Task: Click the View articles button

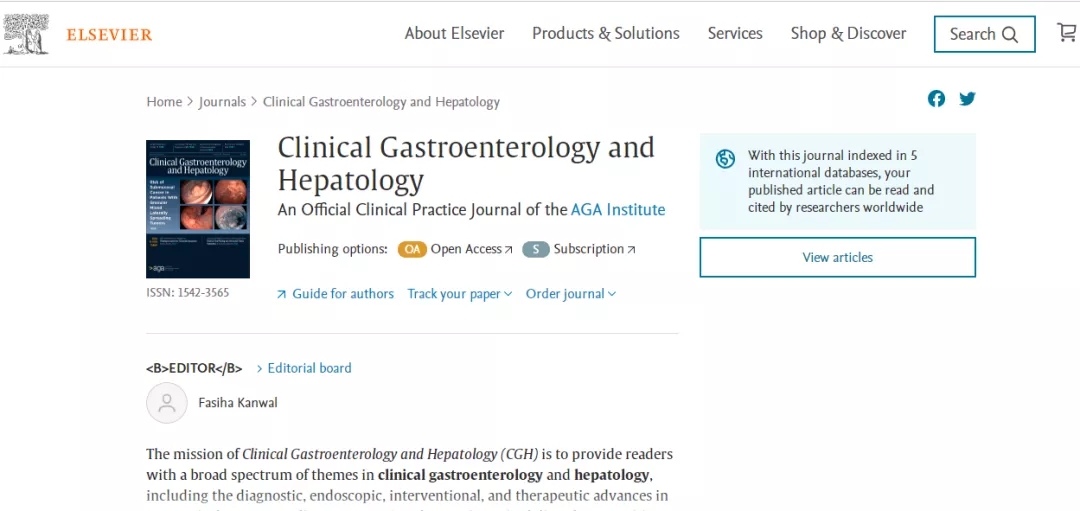Action: tap(837, 257)
